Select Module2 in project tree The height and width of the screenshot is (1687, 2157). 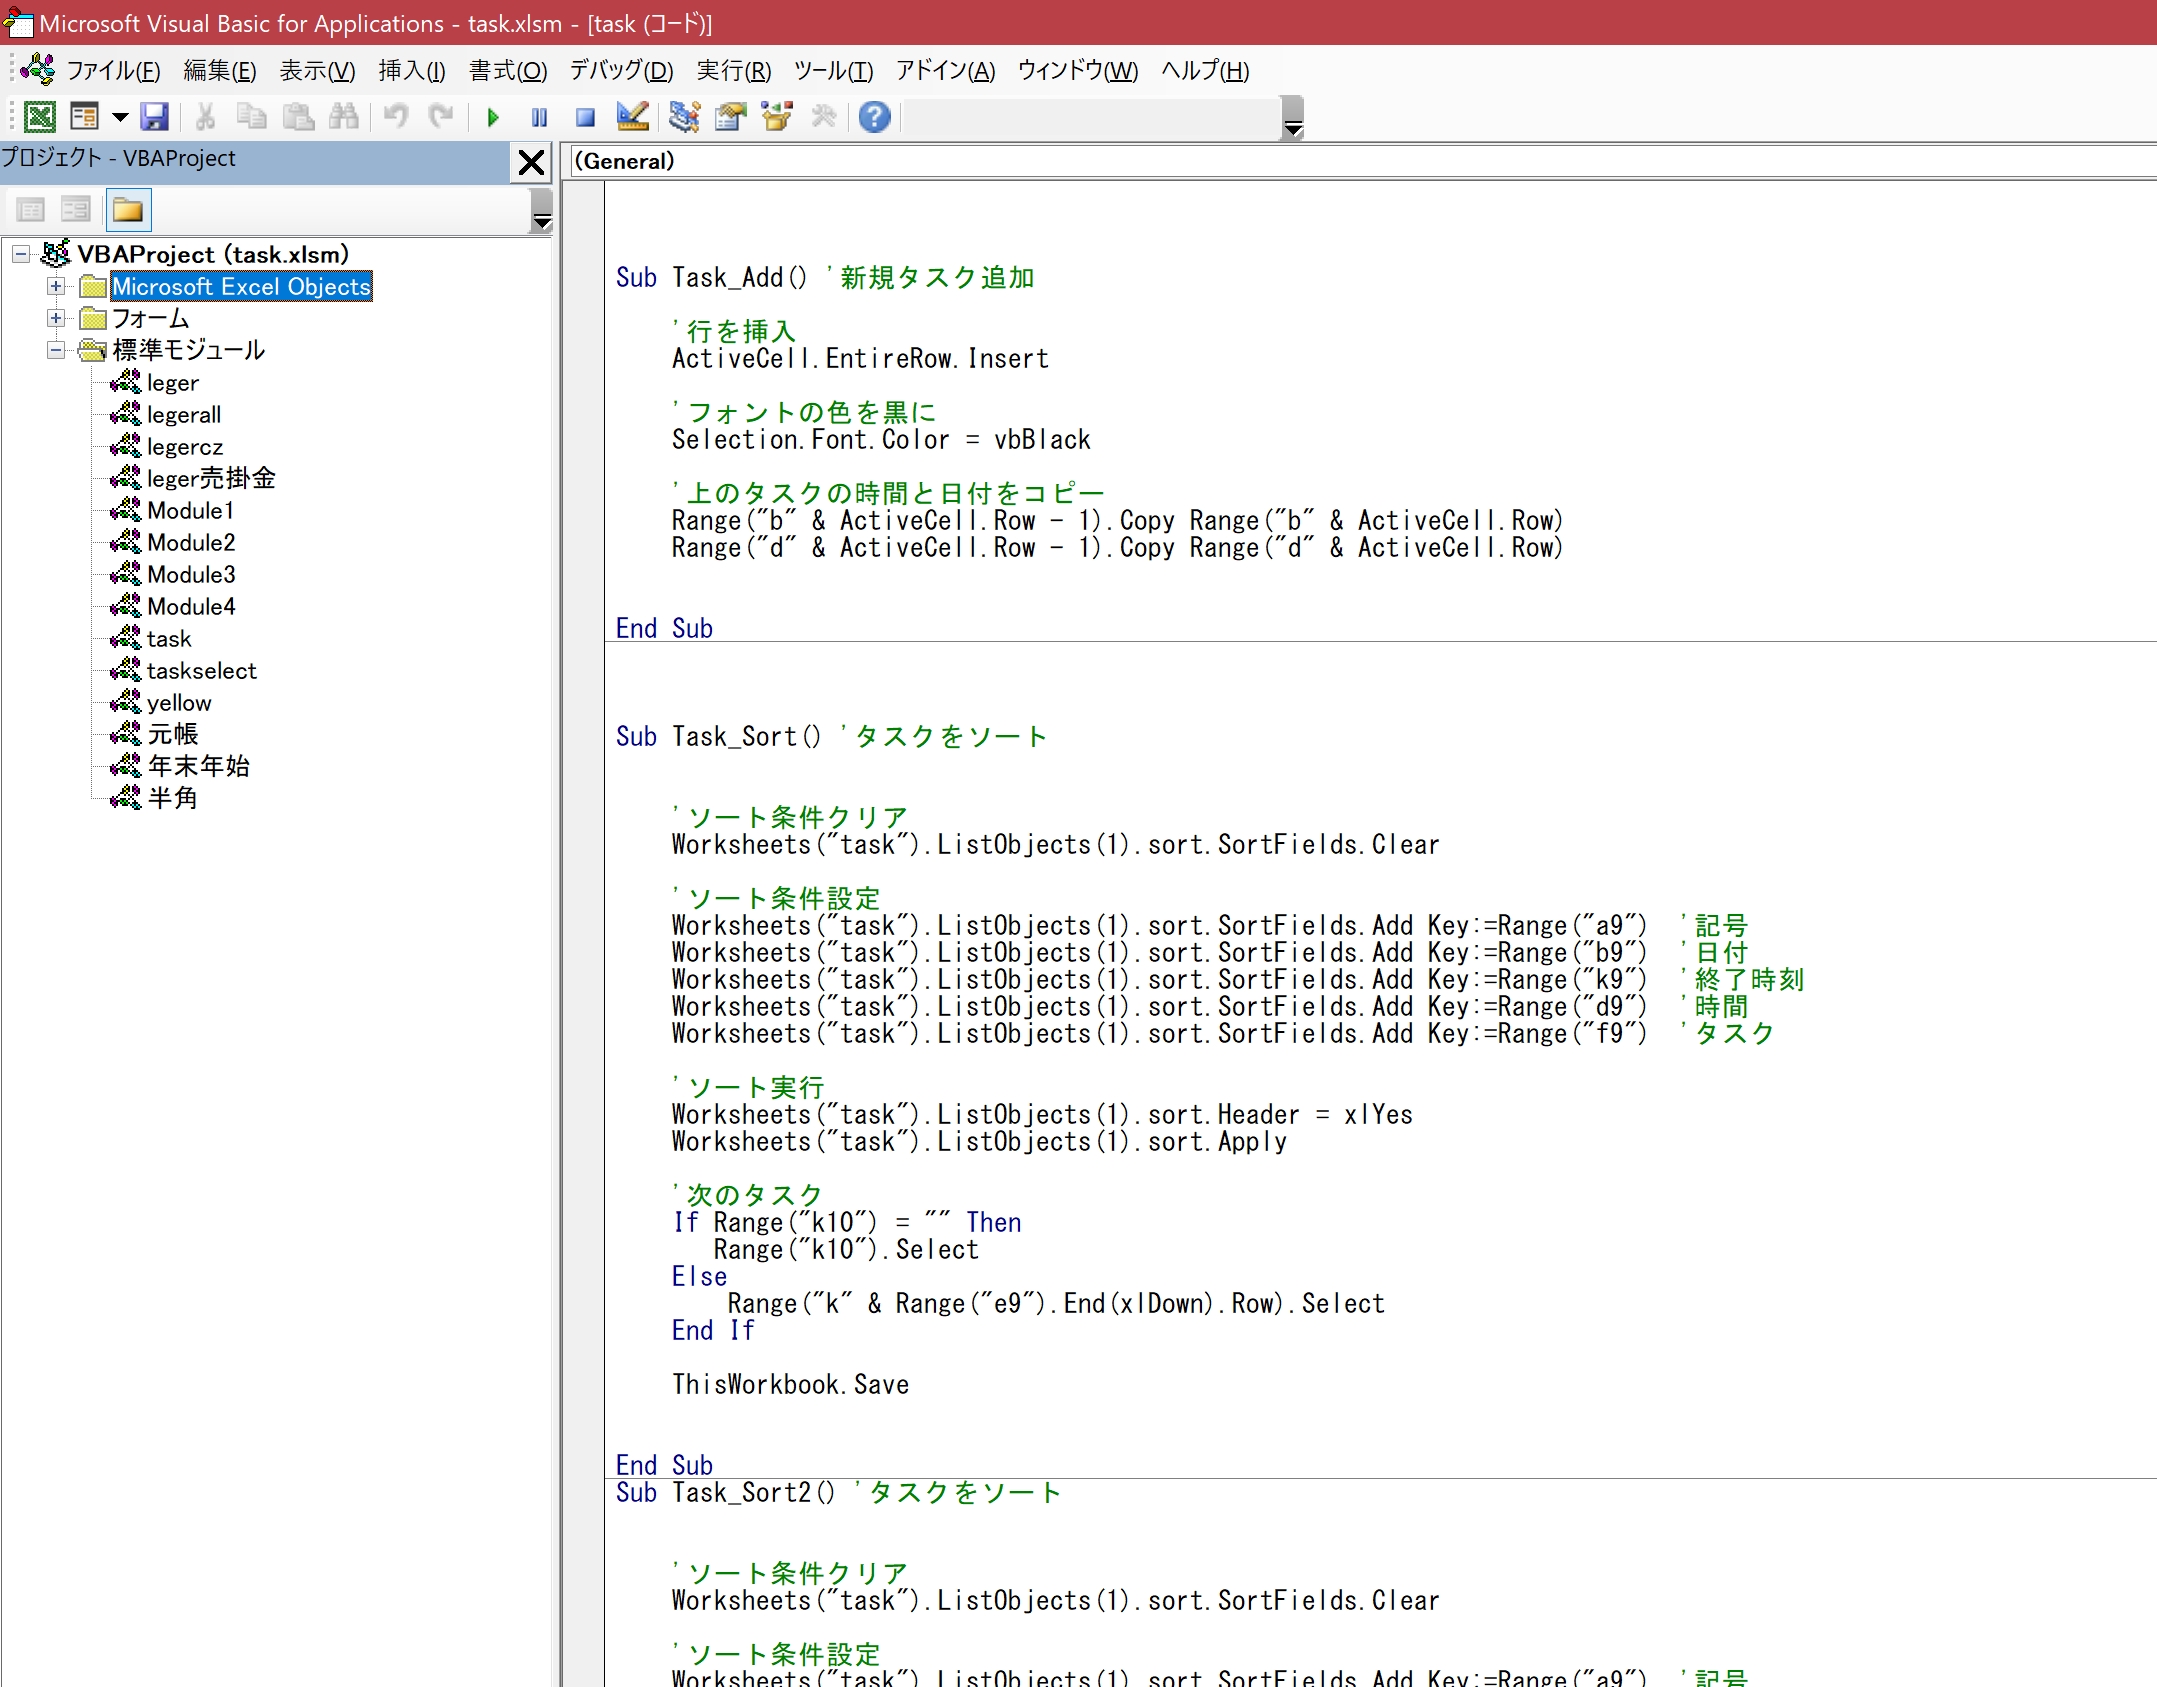(191, 543)
